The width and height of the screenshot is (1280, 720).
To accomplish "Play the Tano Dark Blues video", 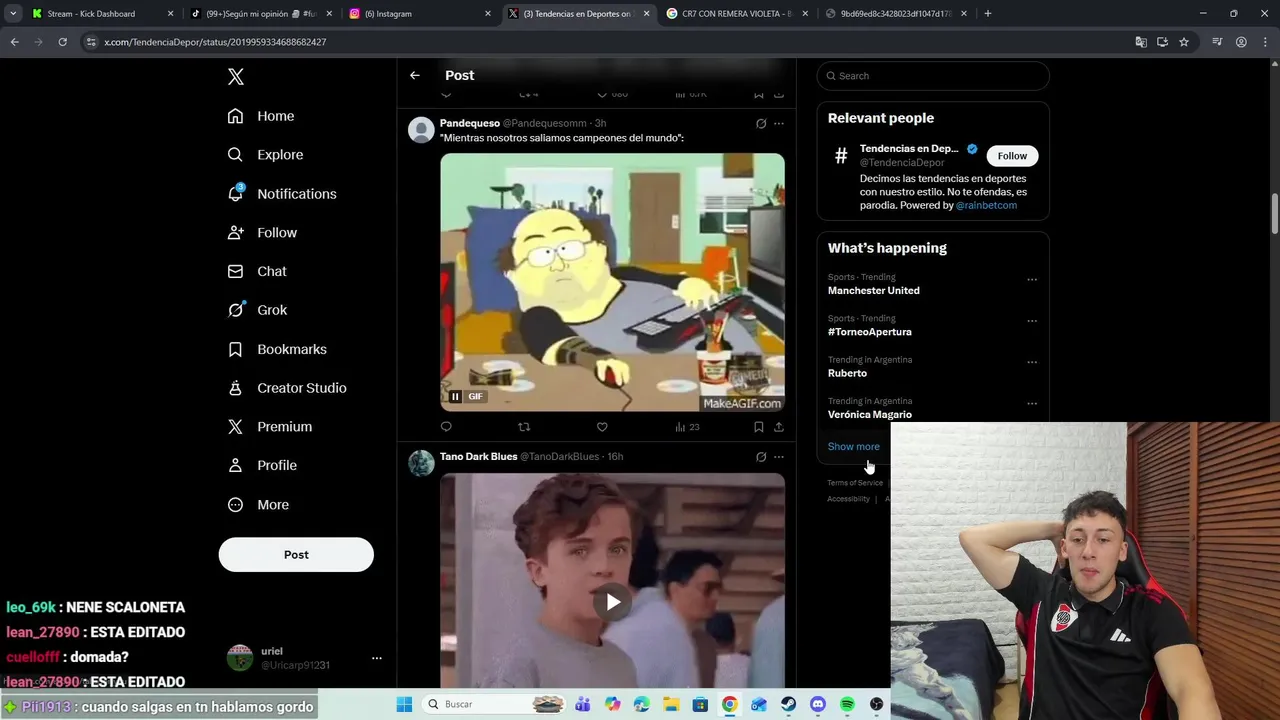I will click(x=613, y=602).
